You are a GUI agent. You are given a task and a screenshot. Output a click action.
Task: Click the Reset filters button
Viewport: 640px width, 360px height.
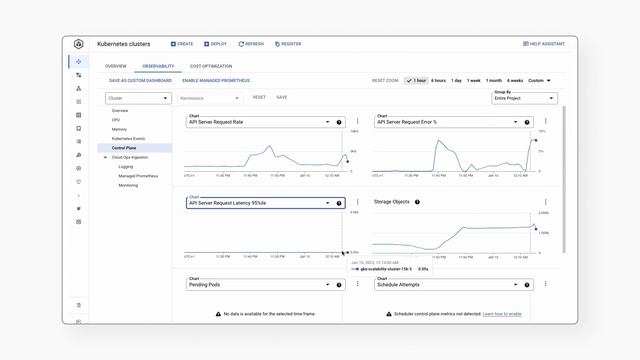point(259,98)
